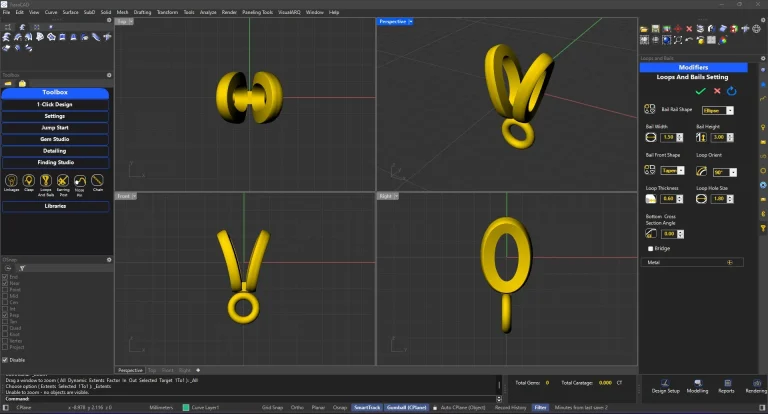Click the Bail Rail Shape icon
Image resolution: width=768 pixels, height=414 pixels.
tap(650, 109)
